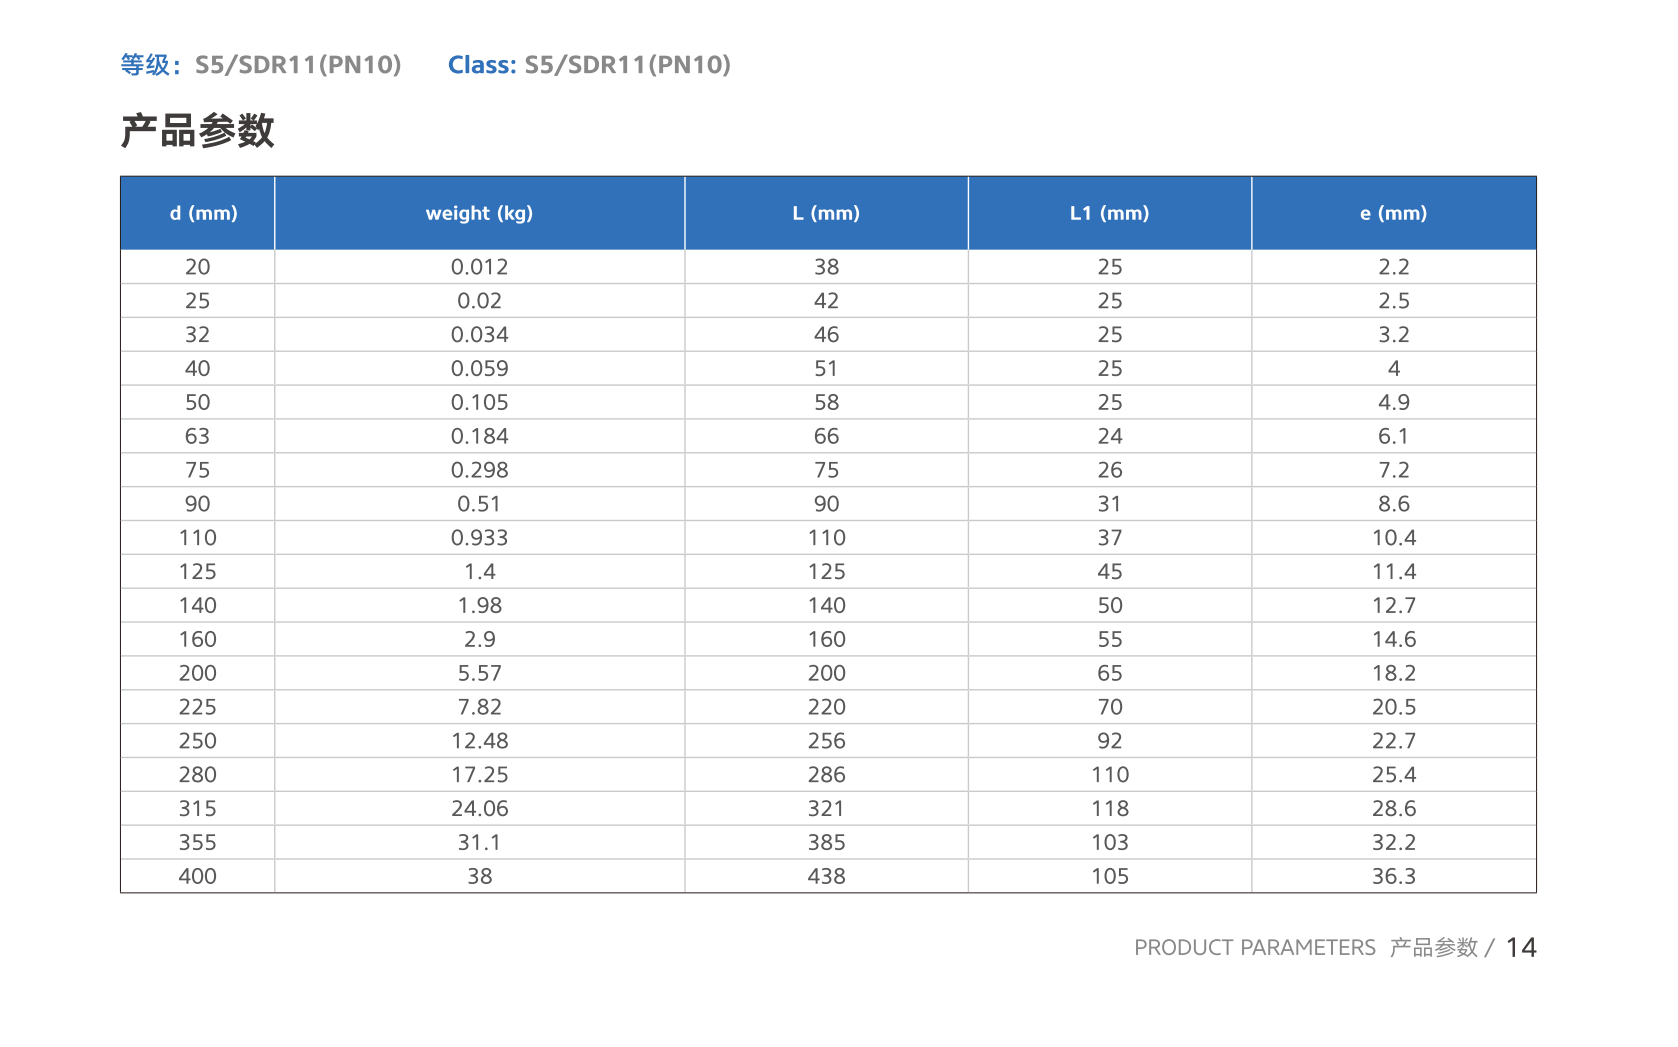Click the L value 438 cell
1678x1047 pixels.
826,876
